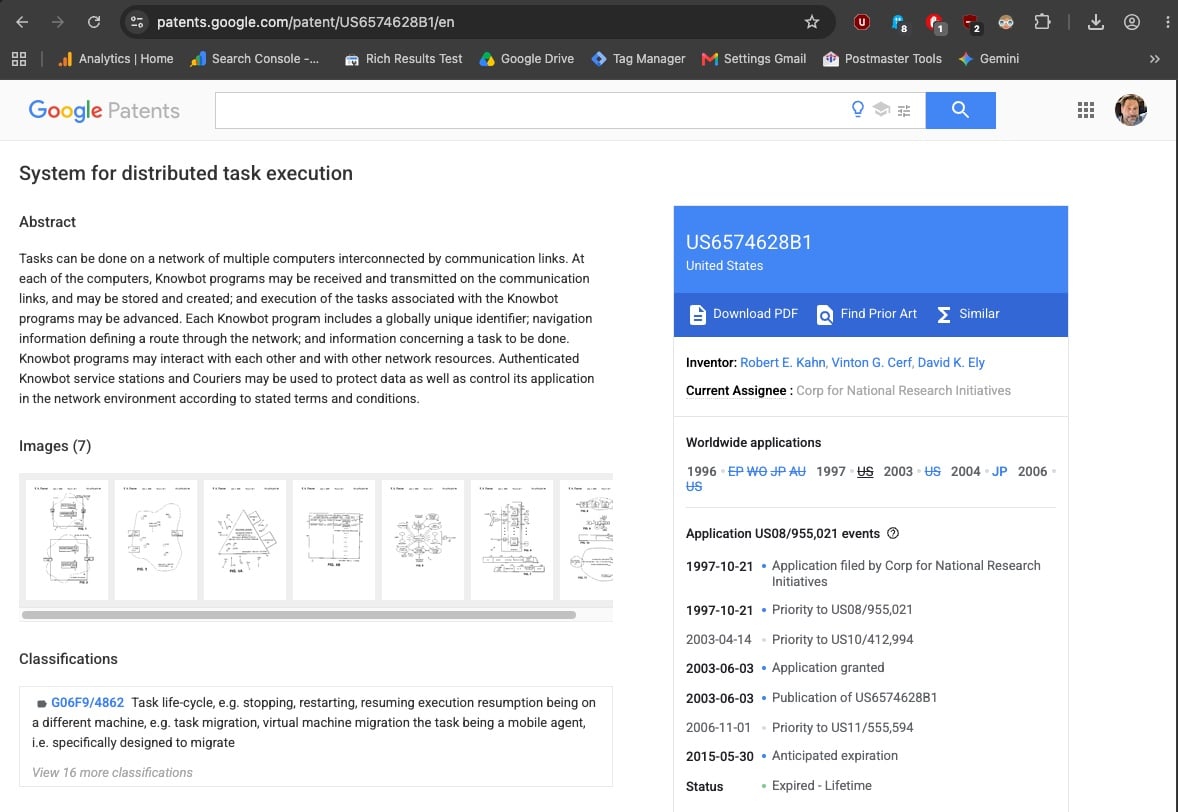The width and height of the screenshot is (1178, 812).
Task: Open the Extensions puzzle icon
Action: pos(1042,22)
